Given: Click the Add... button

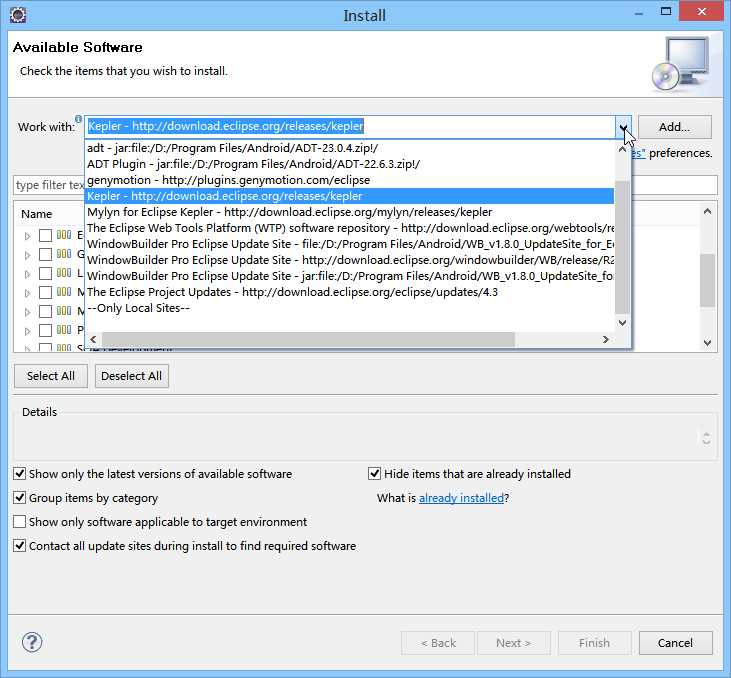Looking at the screenshot, I should coord(675,127).
